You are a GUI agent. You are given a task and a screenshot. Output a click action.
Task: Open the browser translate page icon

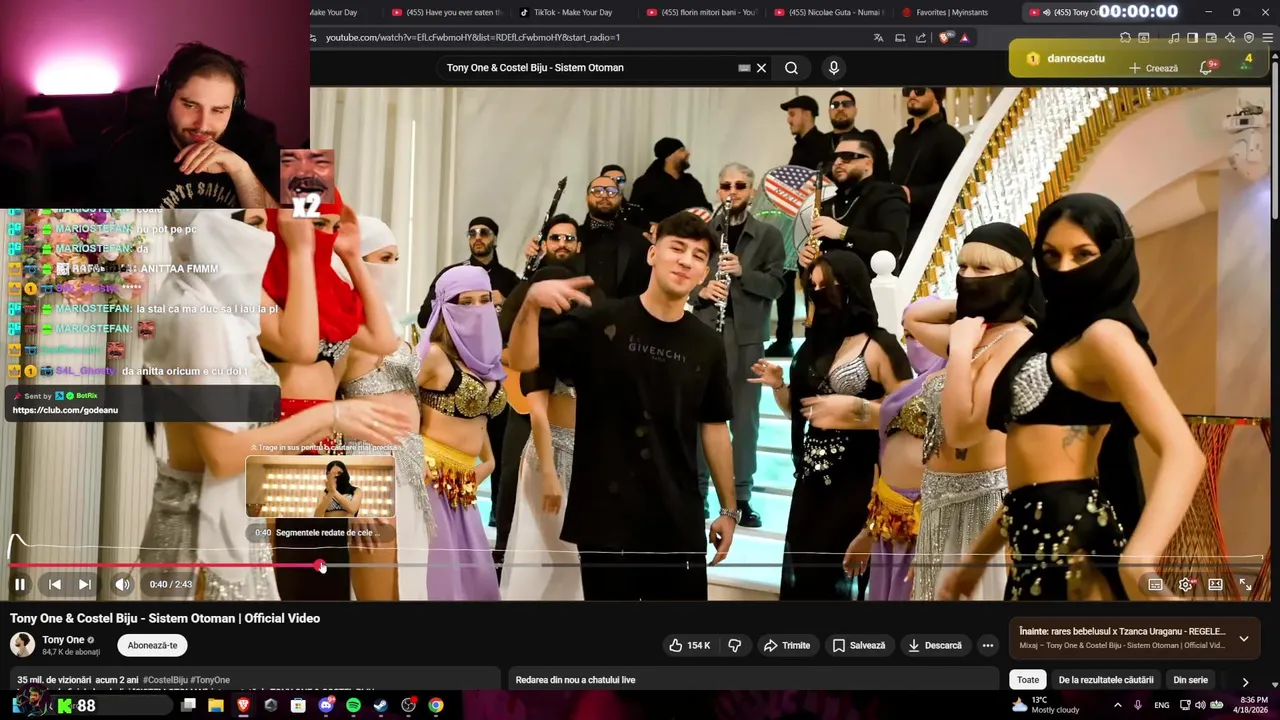878,38
